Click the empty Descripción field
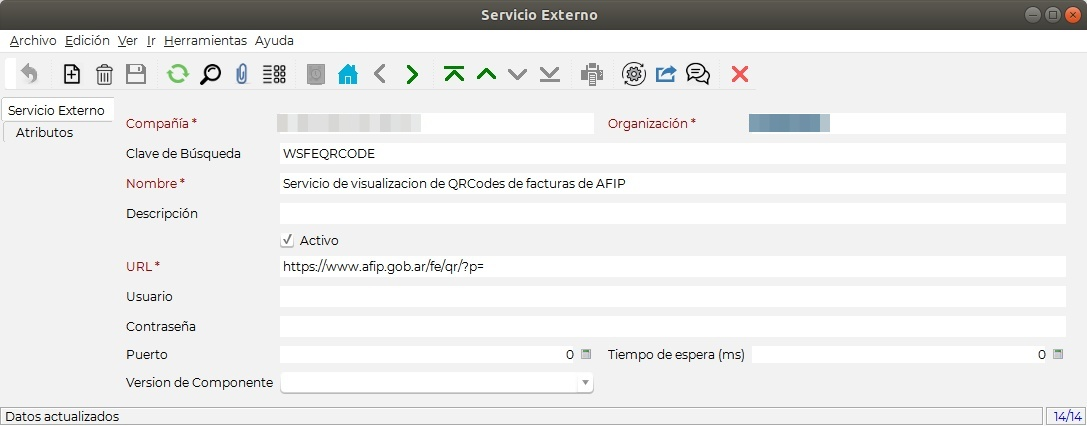 coord(672,213)
